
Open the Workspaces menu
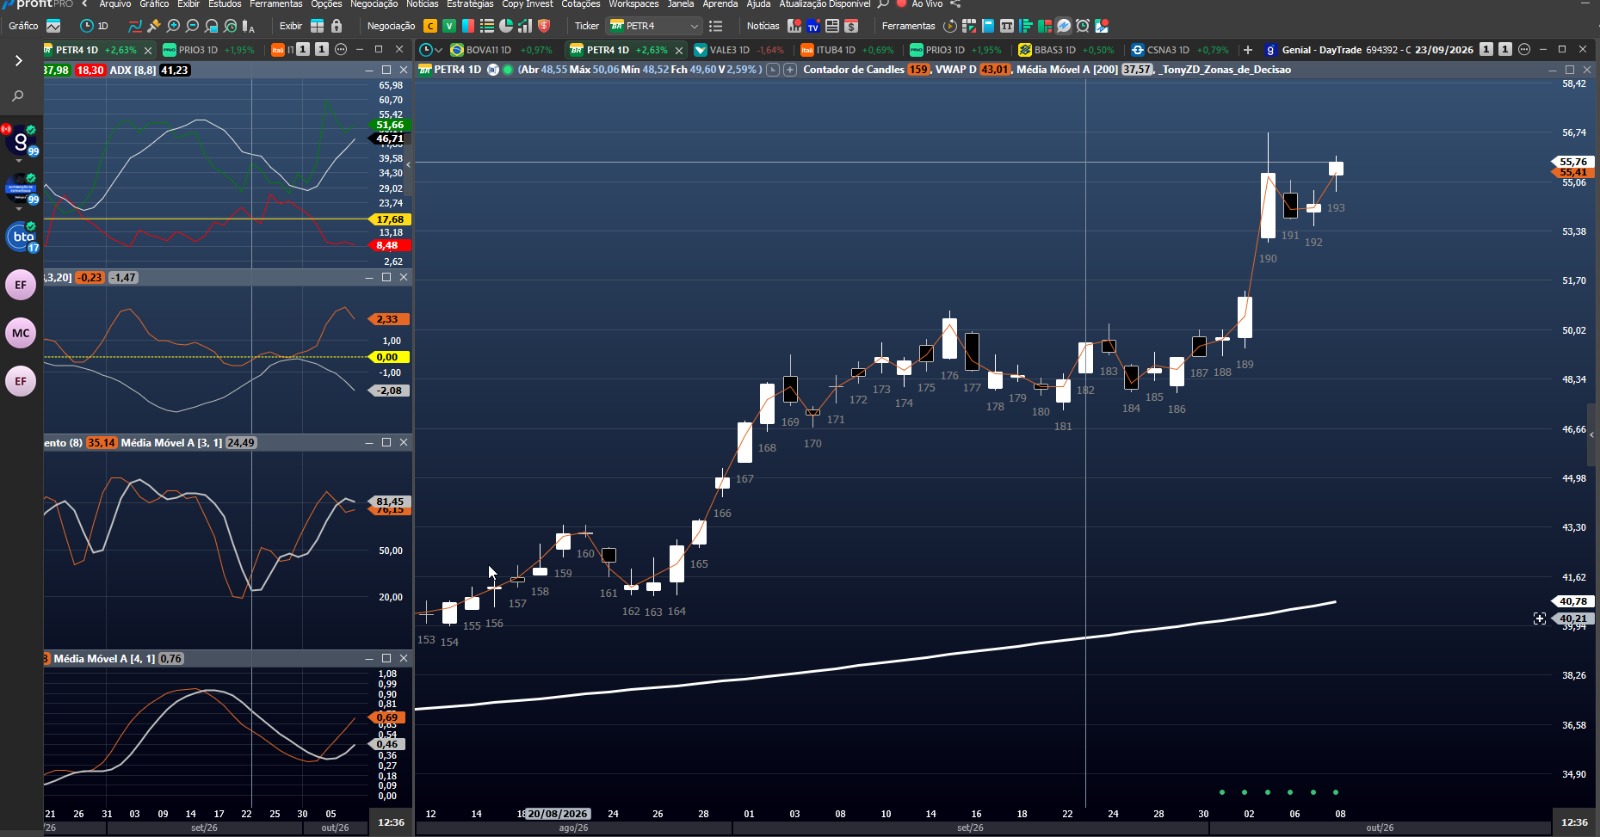[634, 4]
